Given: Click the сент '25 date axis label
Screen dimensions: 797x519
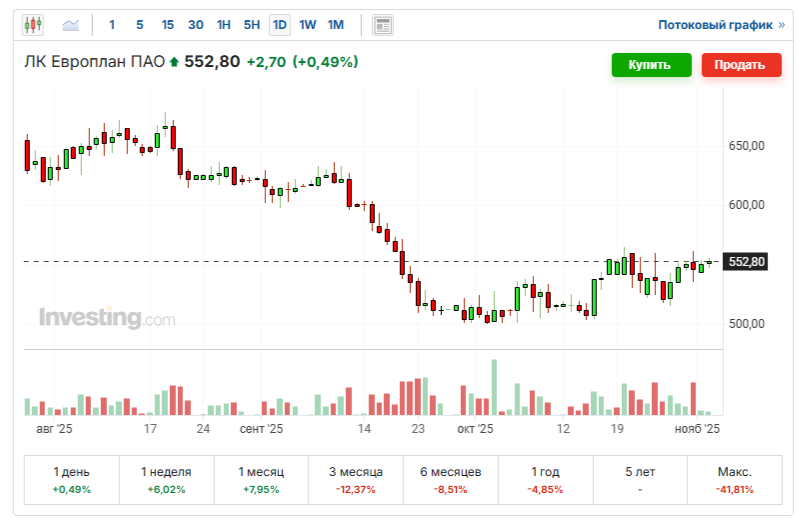Looking at the screenshot, I should 261,429.
